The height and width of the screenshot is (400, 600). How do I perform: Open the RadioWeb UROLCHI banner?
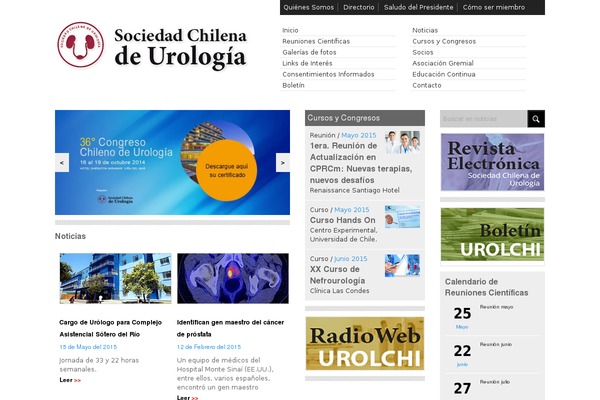point(365,343)
